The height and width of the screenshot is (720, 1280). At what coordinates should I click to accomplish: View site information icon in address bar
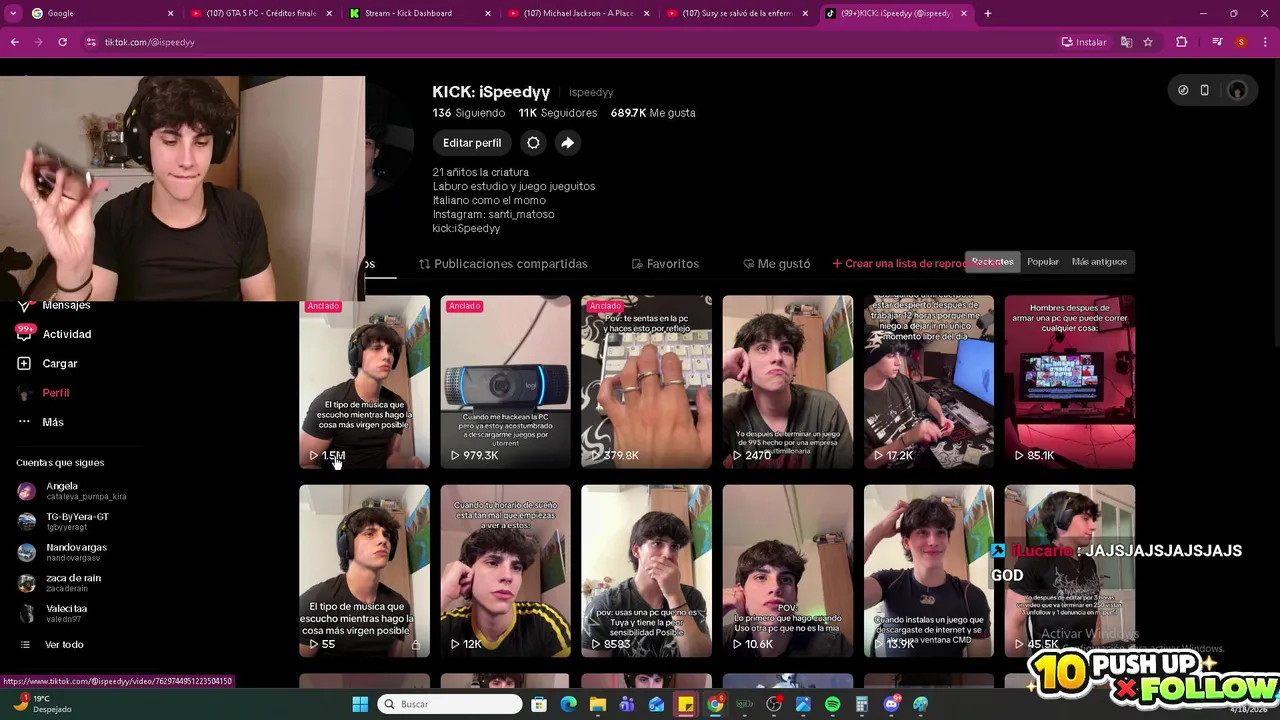tap(91, 42)
